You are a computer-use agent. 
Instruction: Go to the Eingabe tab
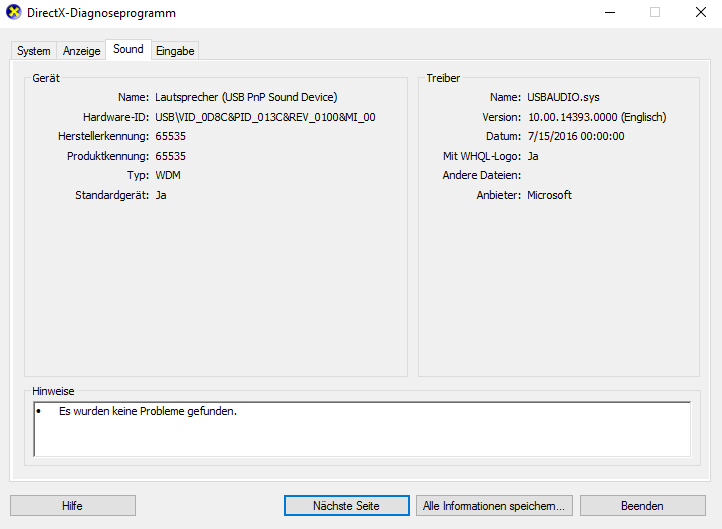[175, 51]
